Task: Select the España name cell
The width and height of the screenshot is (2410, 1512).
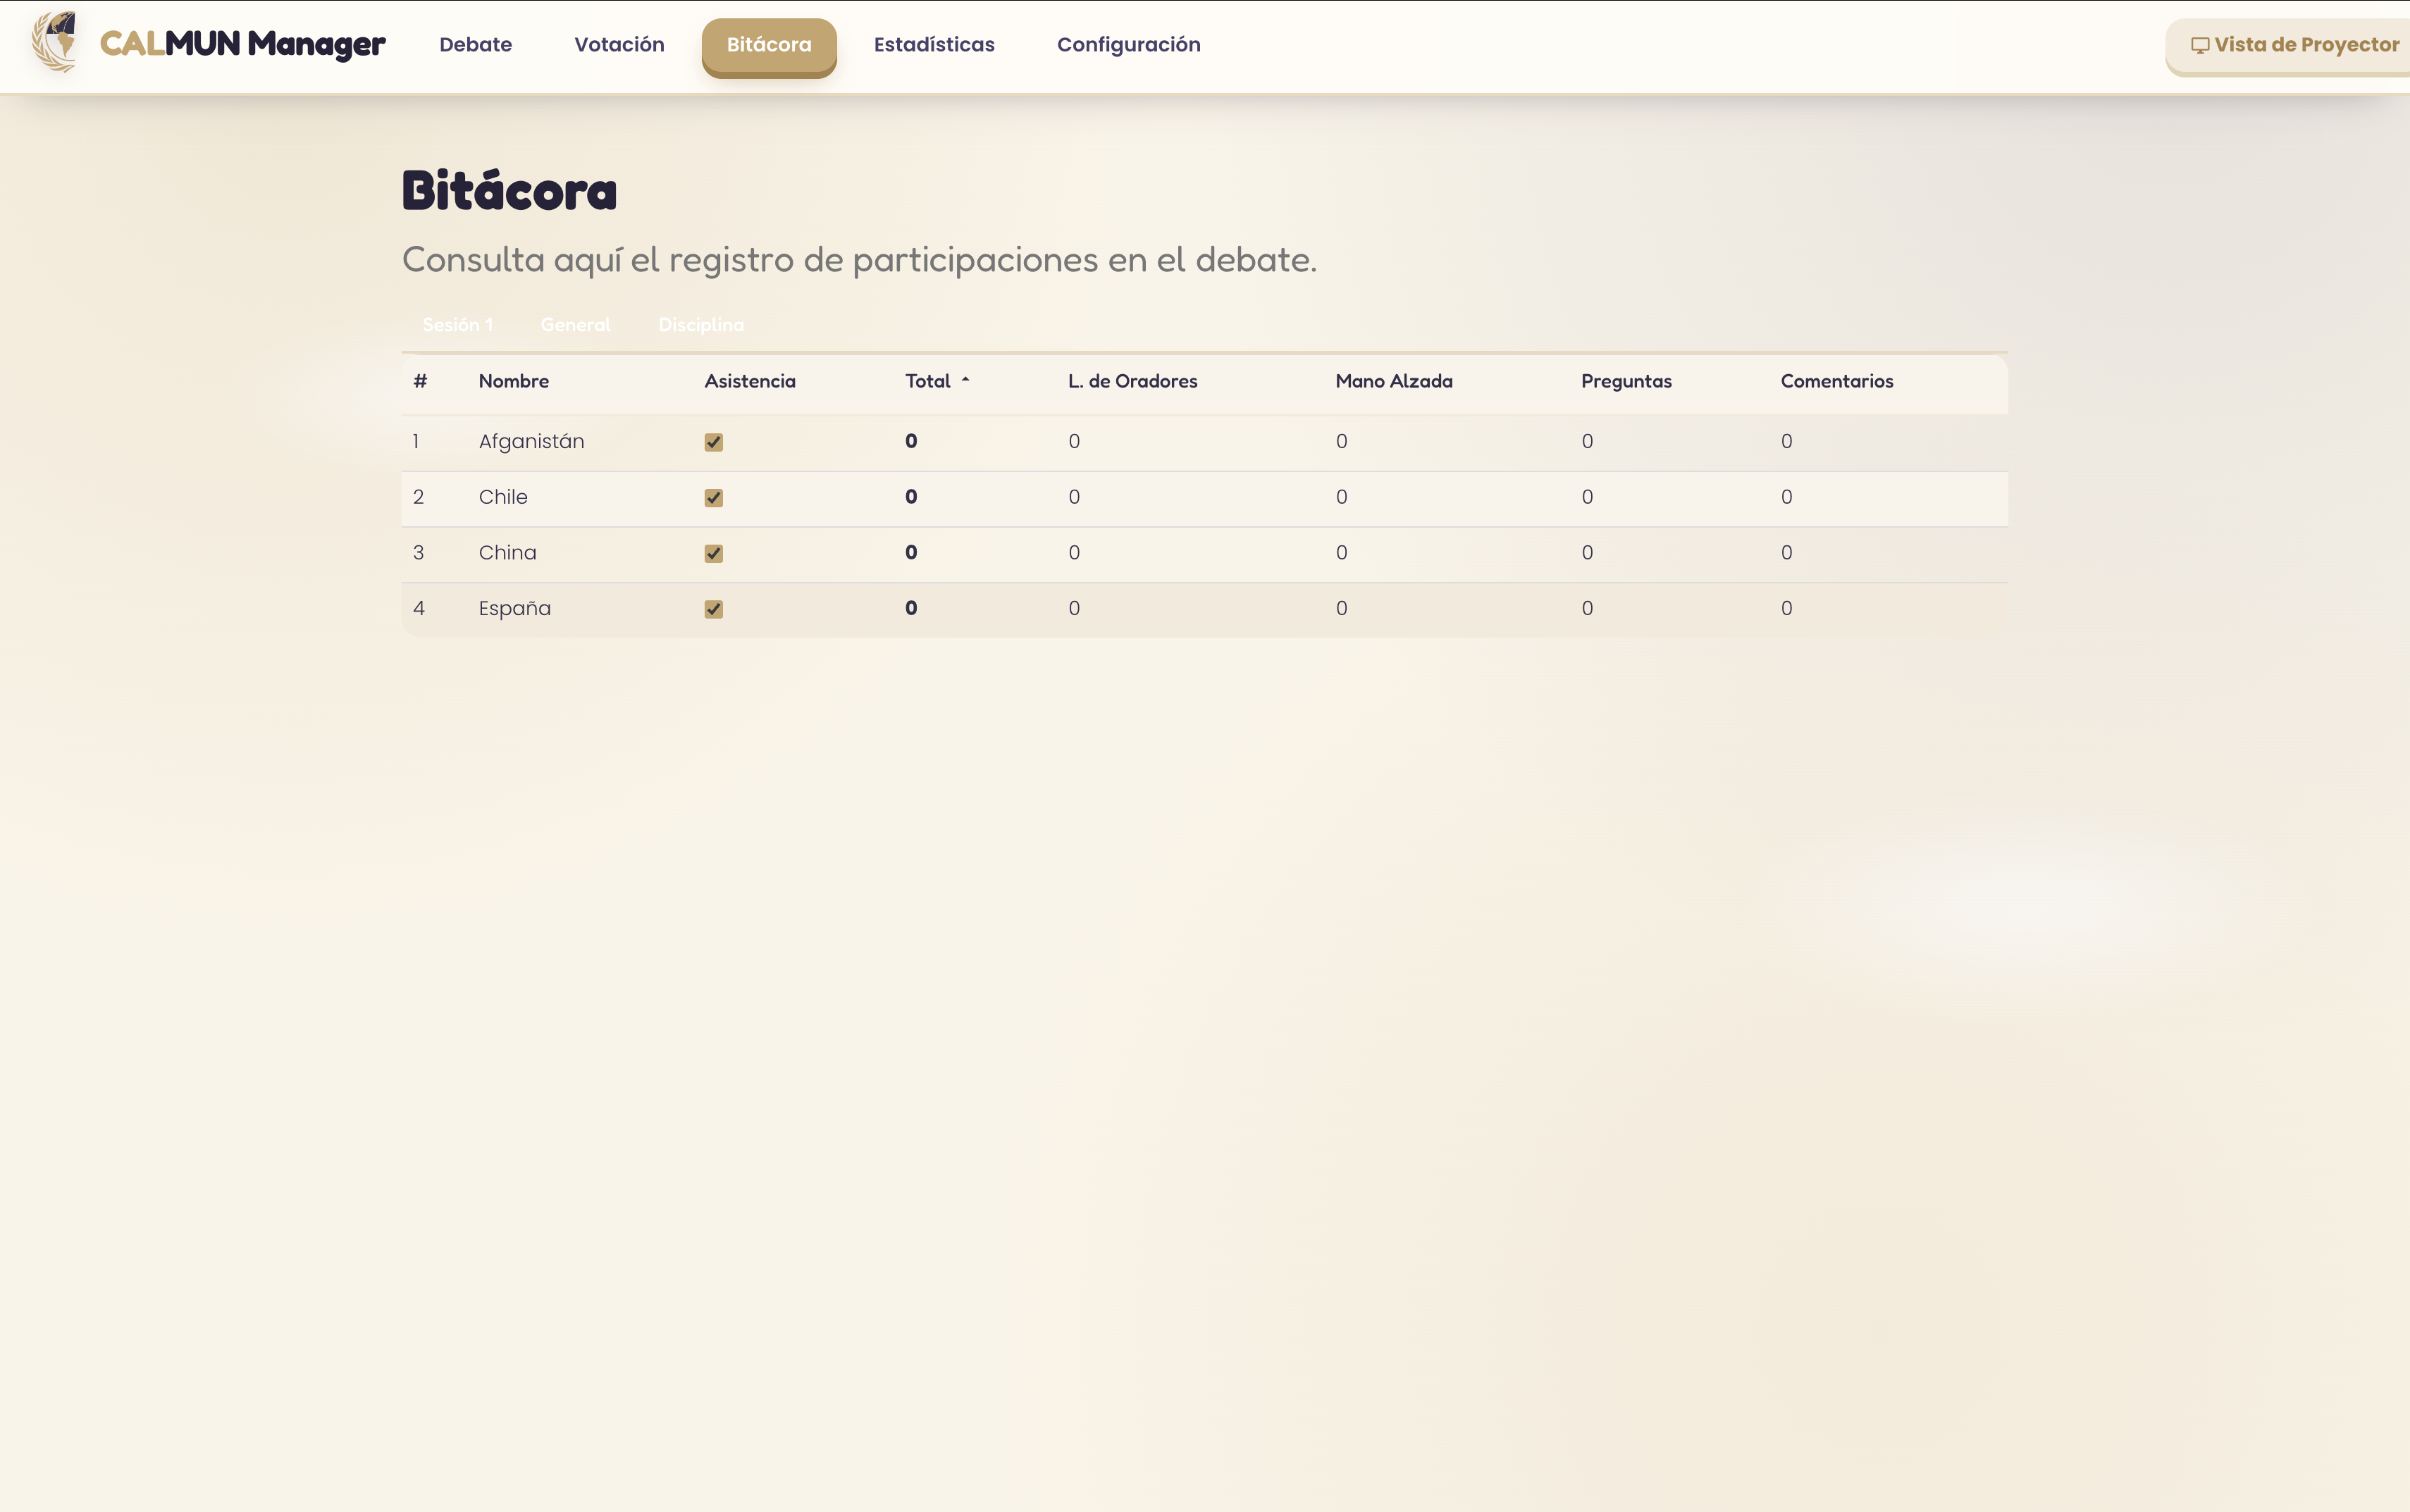Action: coord(514,609)
